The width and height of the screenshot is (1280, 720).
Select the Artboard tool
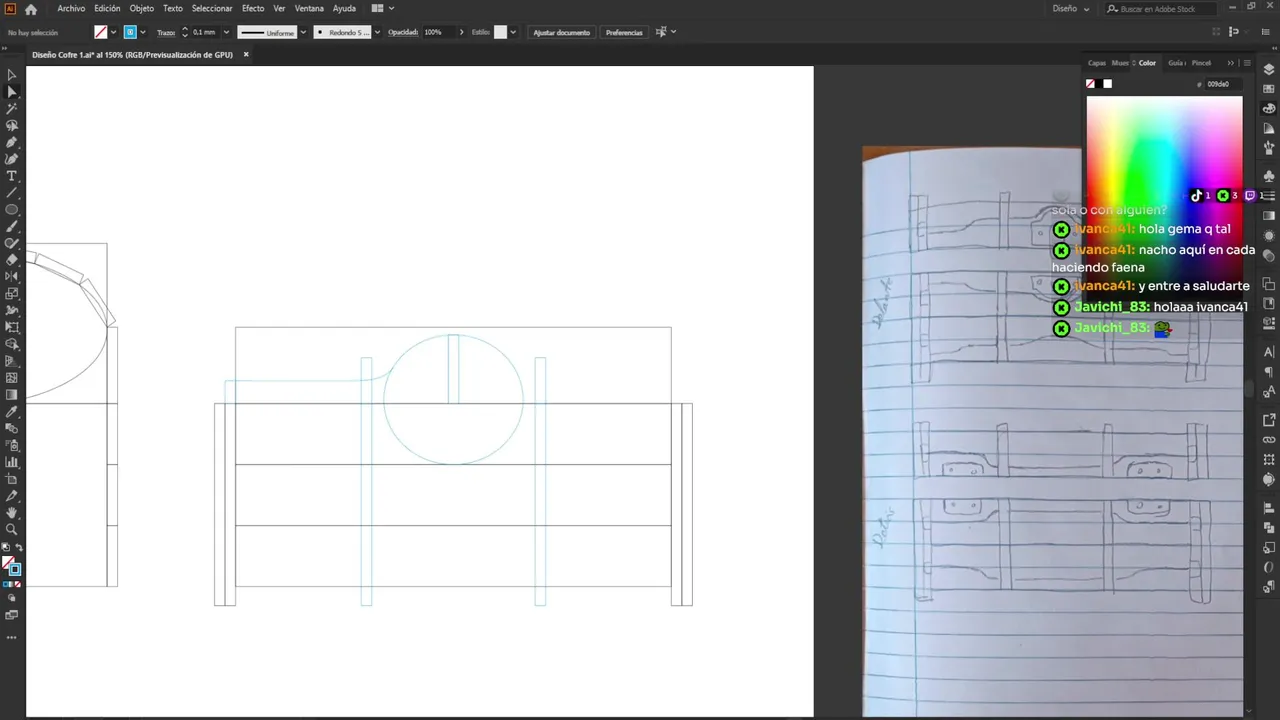point(12,479)
